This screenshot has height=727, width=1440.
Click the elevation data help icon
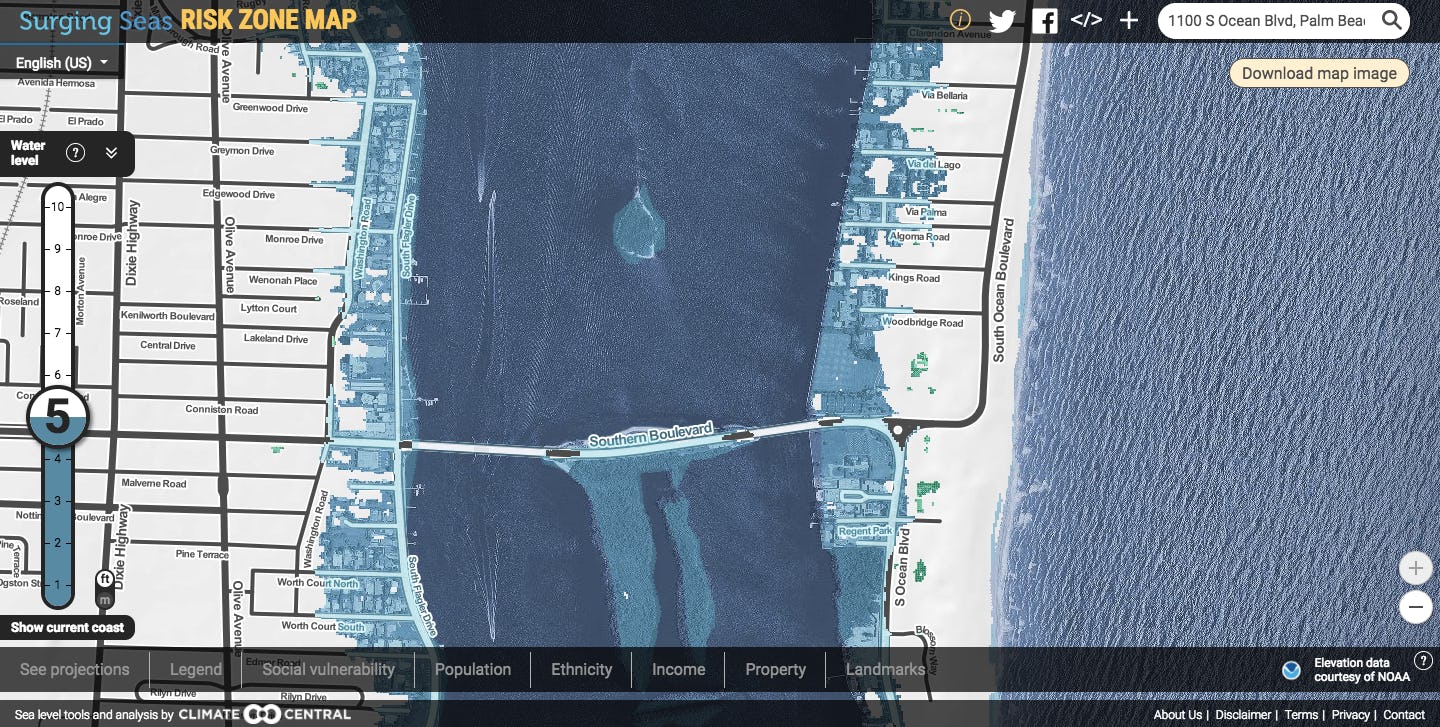click(1423, 661)
